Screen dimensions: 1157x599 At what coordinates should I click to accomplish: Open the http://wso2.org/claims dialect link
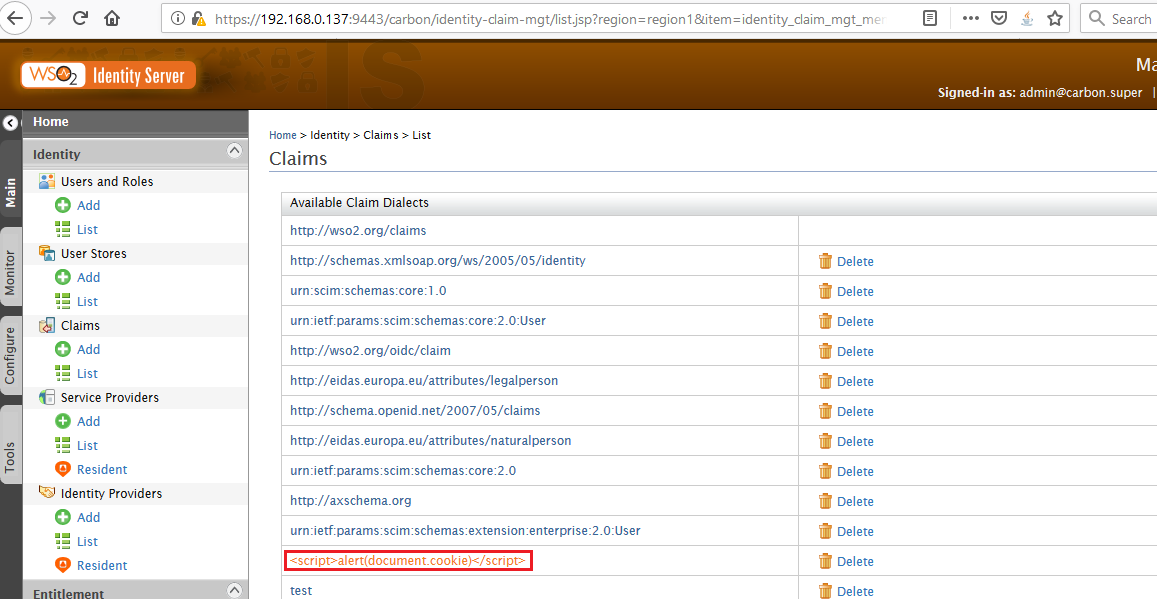[358, 230]
